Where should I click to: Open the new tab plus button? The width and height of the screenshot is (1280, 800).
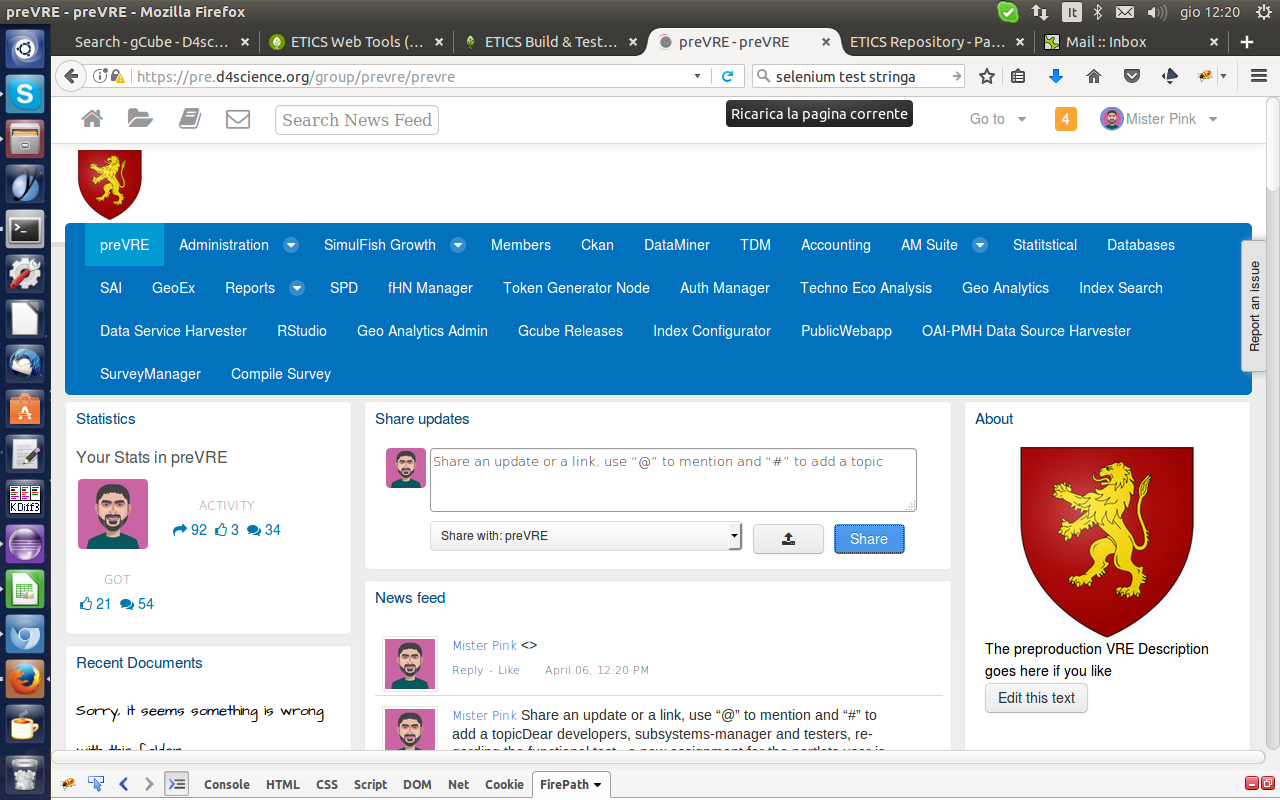[x=1247, y=42]
